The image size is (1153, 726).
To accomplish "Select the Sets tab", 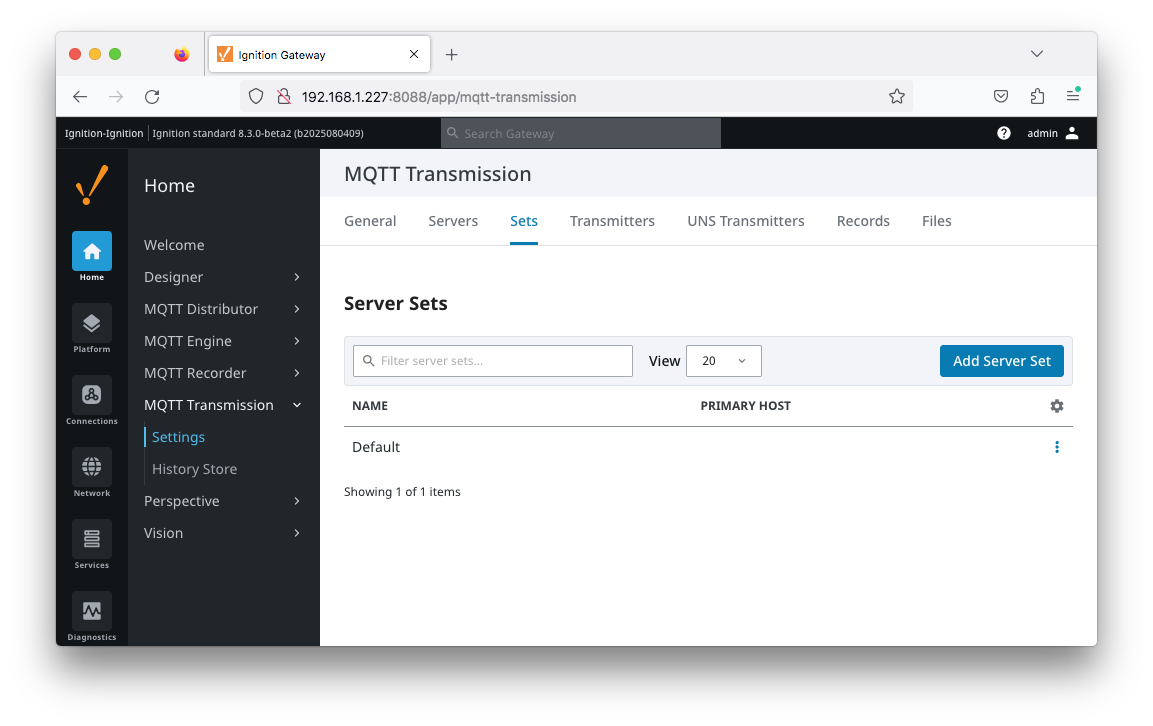I will [x=524, y=221].
